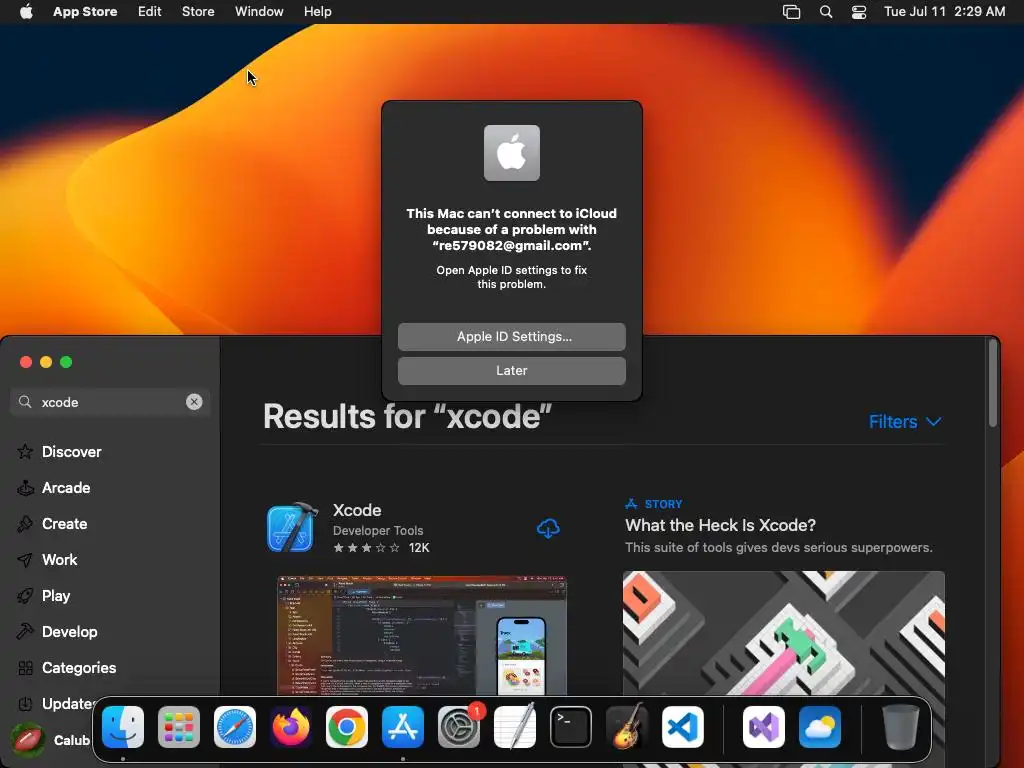Open GarageBand from the Dock
Screen dimensions: 1024x768
627,727
